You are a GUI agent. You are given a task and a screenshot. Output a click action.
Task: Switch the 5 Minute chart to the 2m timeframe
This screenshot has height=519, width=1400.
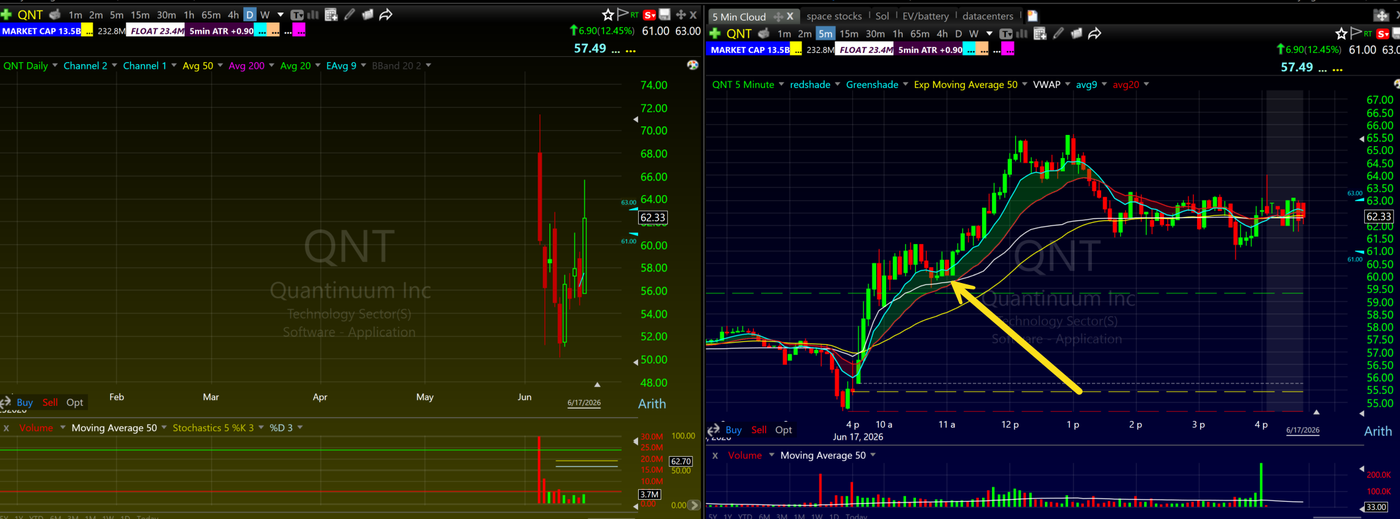point(805,33)
